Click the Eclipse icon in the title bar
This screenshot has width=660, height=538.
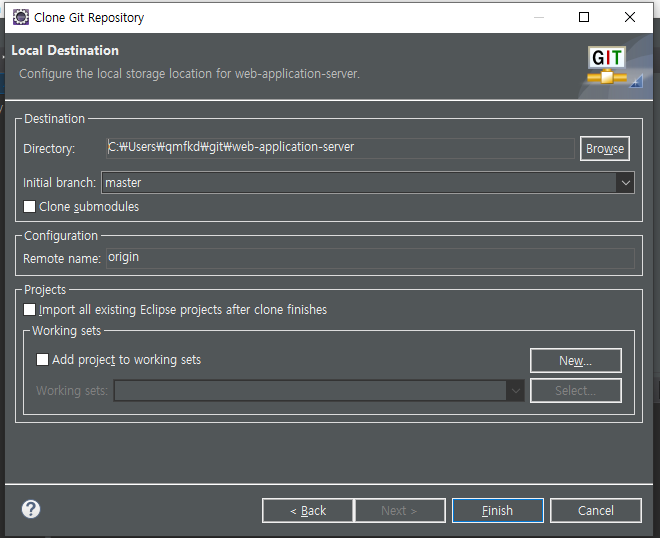click(20, 17)
